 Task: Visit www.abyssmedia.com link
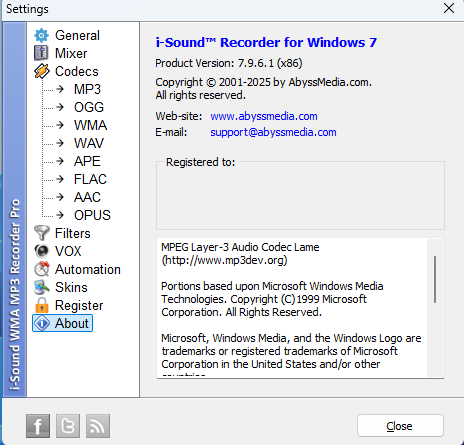[264, 116]
